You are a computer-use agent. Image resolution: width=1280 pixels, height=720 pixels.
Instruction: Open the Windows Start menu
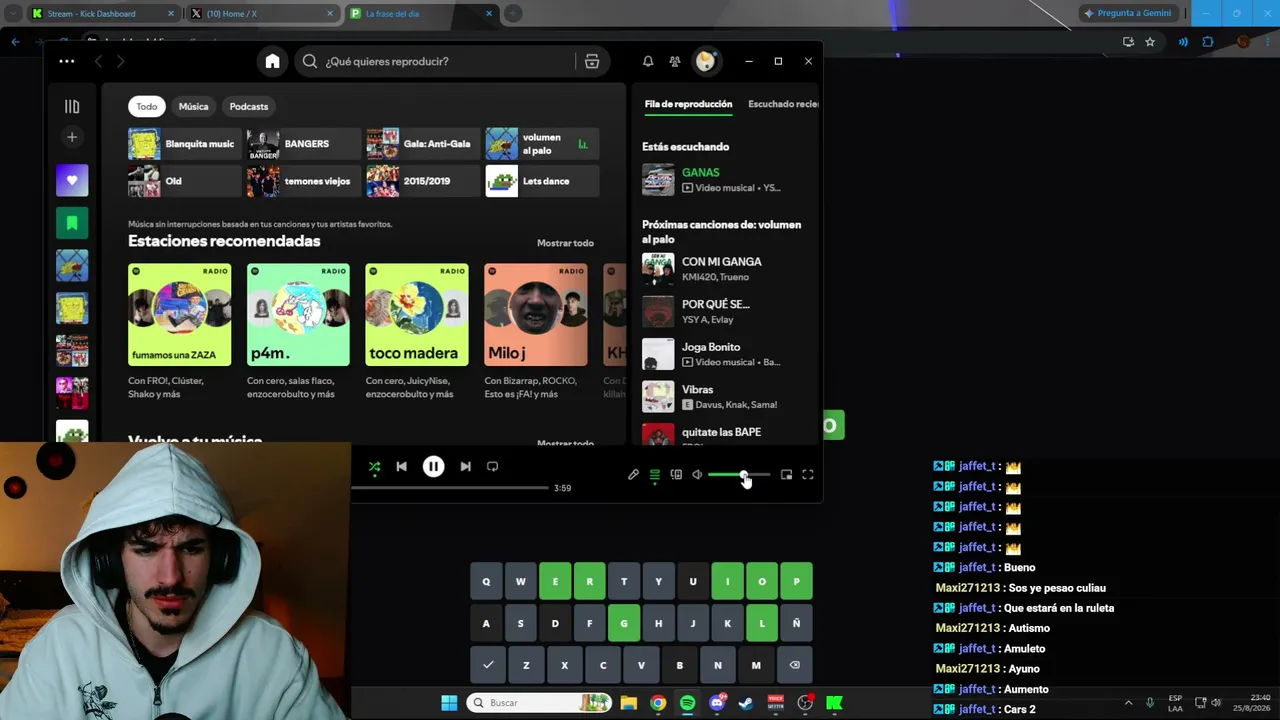tap(449, 703)
